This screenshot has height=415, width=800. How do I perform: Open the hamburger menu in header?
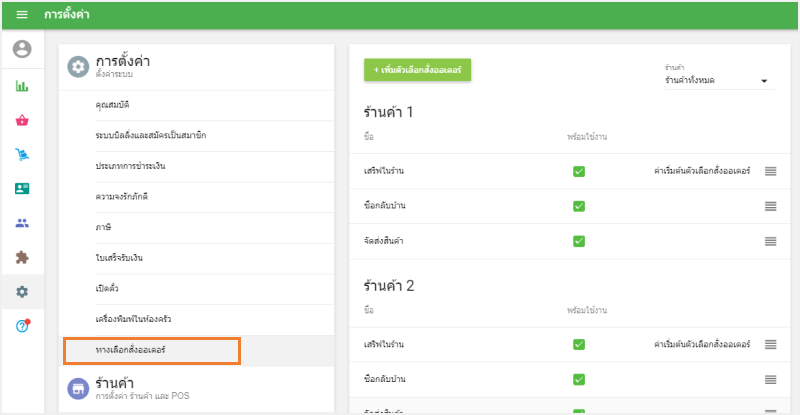click(x=22, y=15)
